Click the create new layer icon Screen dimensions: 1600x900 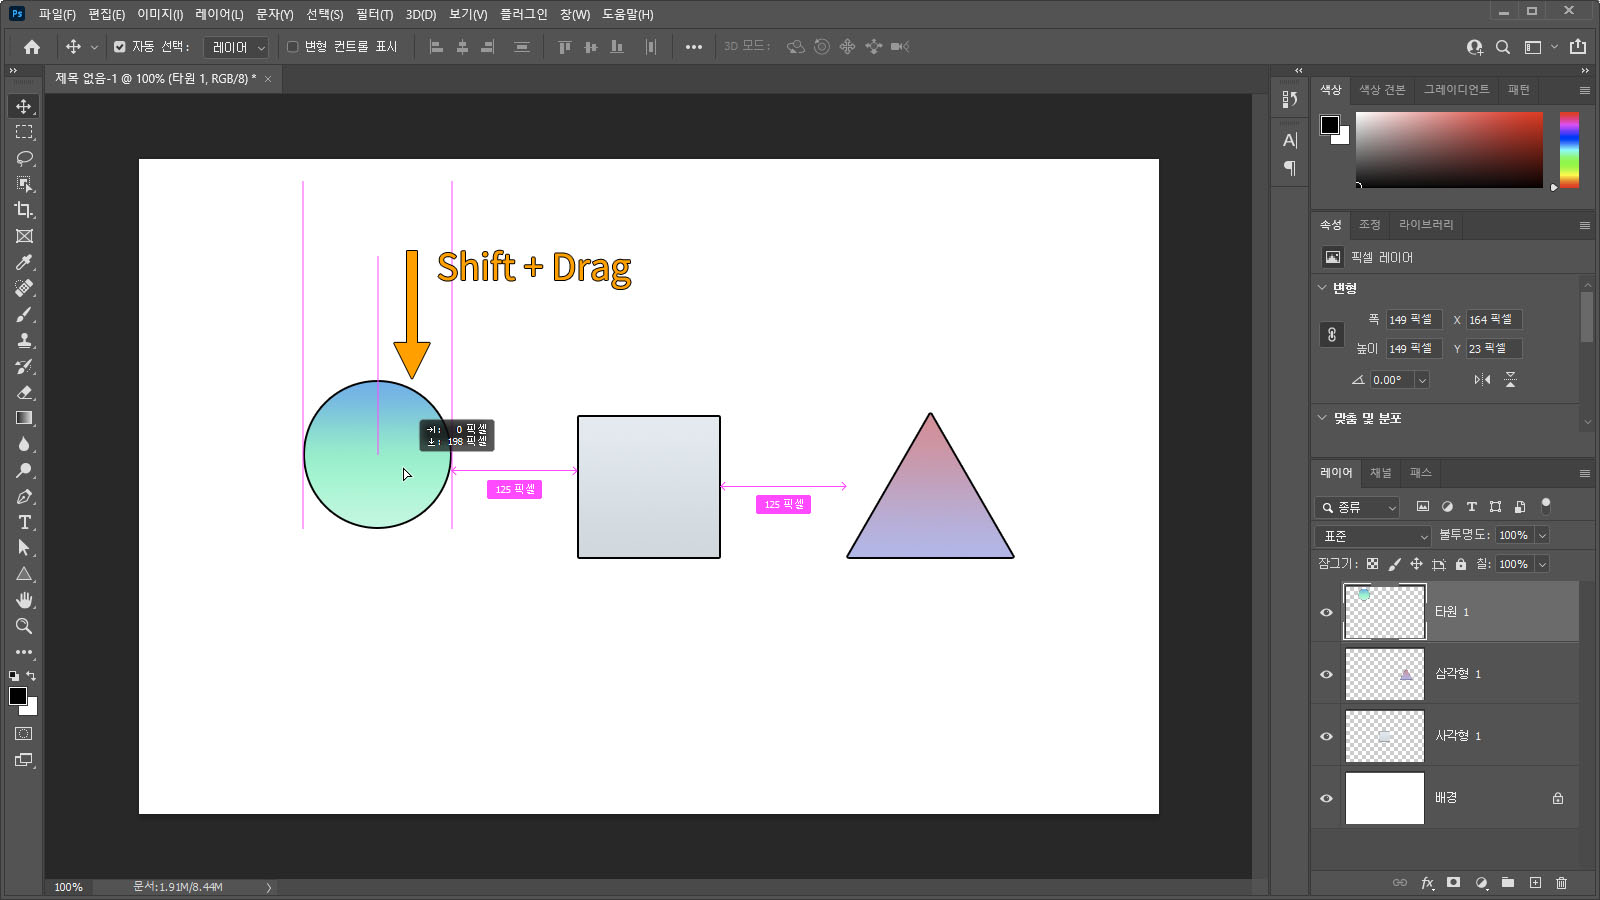click(1535, 883)
